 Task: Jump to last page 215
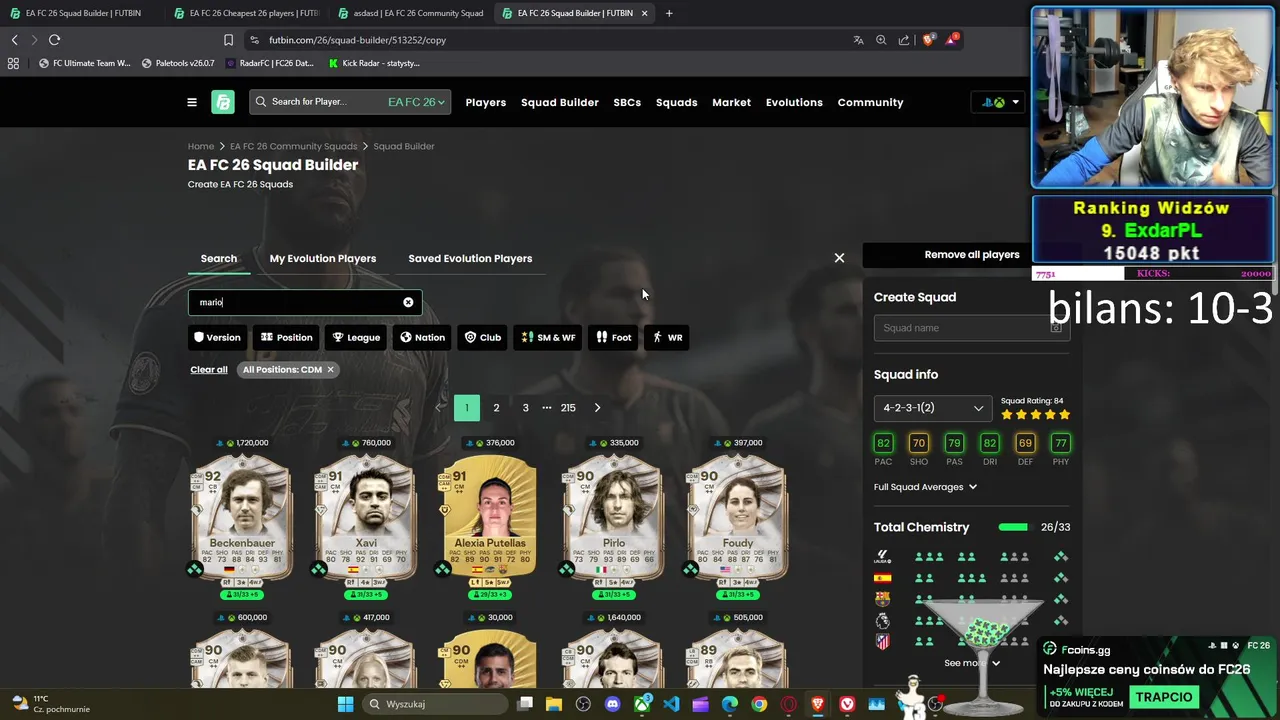[x=568, y=408]
